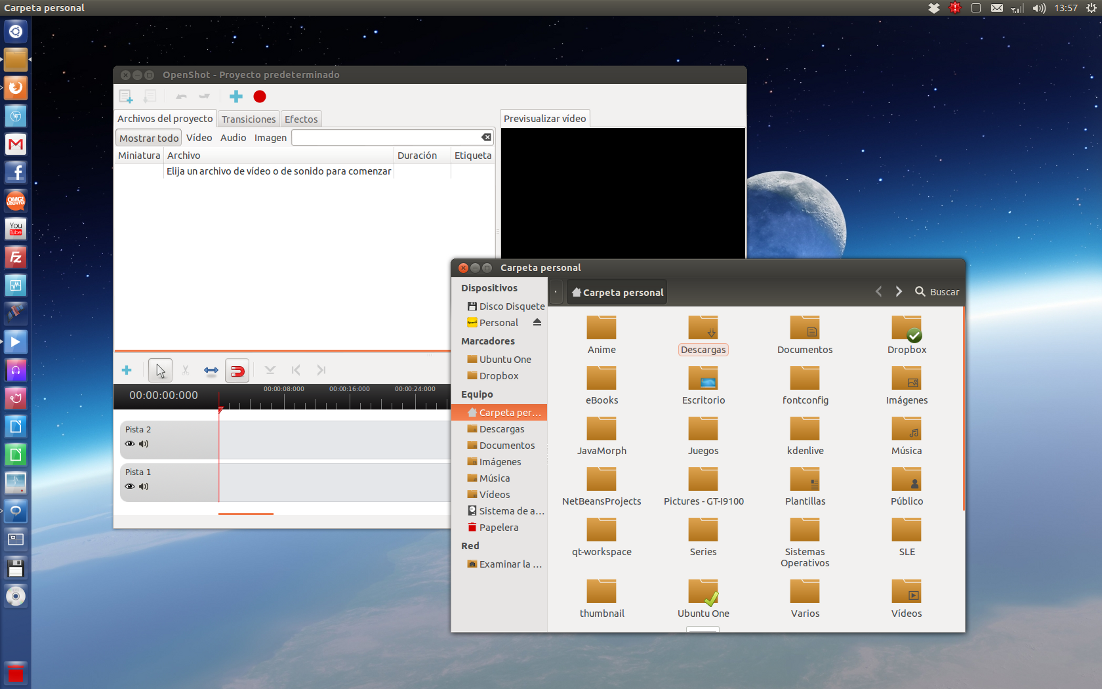The width and height of the screenshot is (1102, 689).
Task: Open Sistema de archivos in sidebar
Action: point(505,511)
